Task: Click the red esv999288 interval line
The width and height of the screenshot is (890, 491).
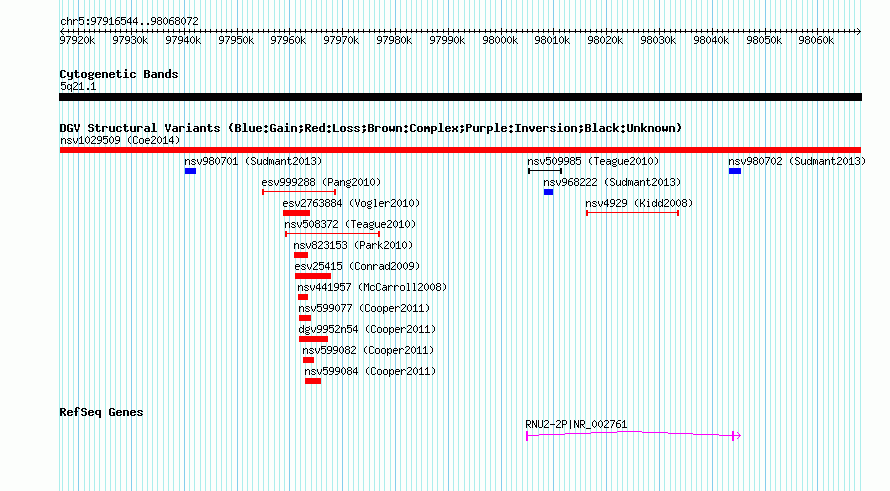Action: click(x=299, y=192)
